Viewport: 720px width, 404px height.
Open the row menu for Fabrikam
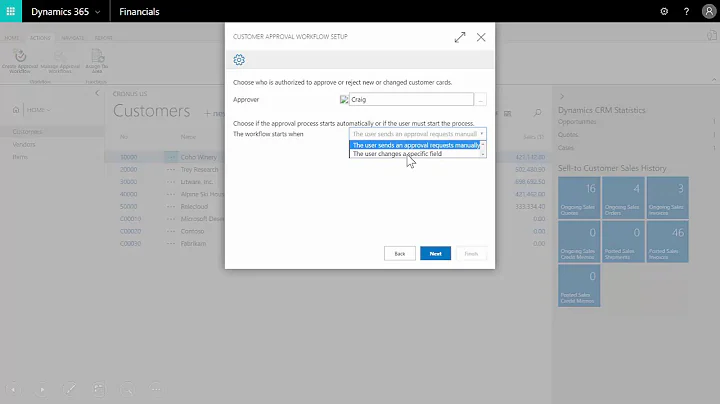171,244
